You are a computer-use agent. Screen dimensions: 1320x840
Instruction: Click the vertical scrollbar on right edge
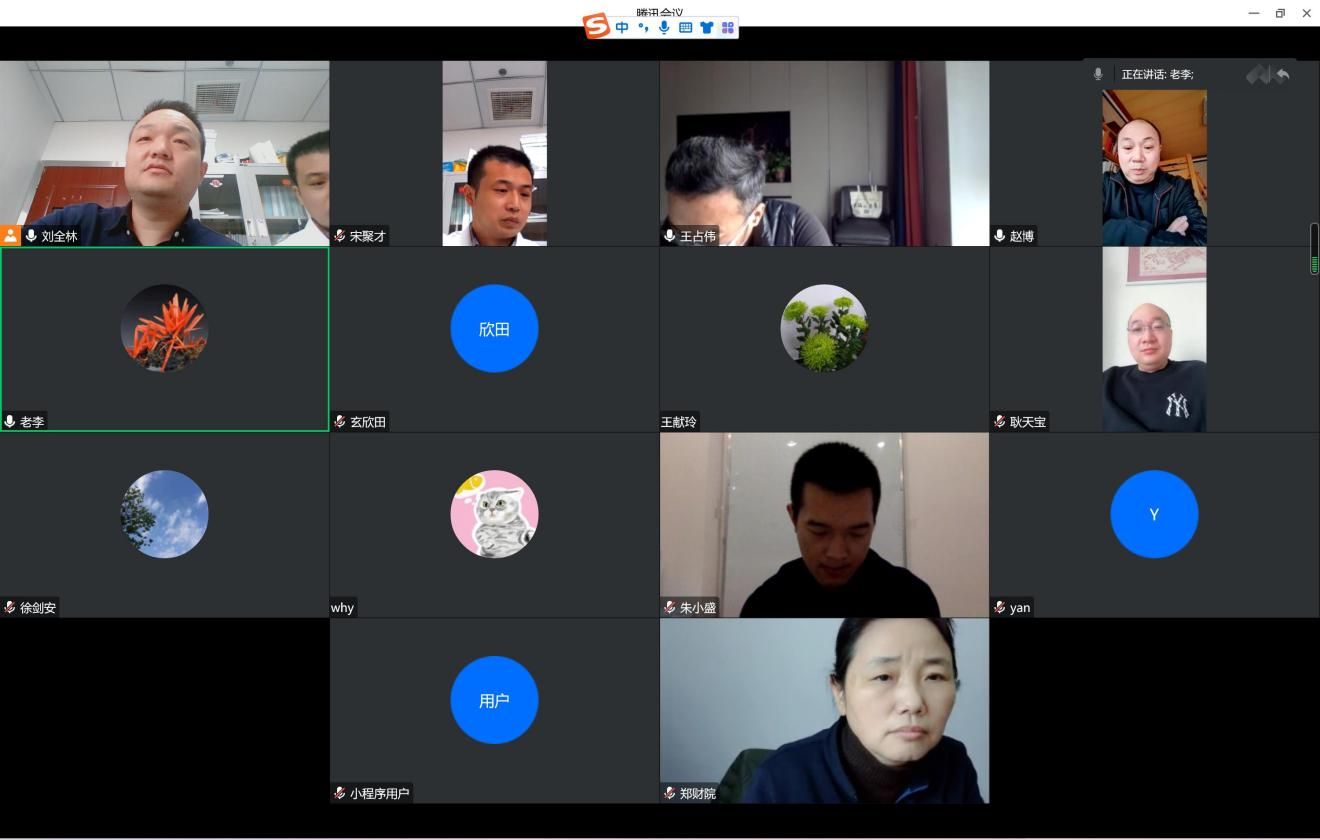coord(1314,248)
